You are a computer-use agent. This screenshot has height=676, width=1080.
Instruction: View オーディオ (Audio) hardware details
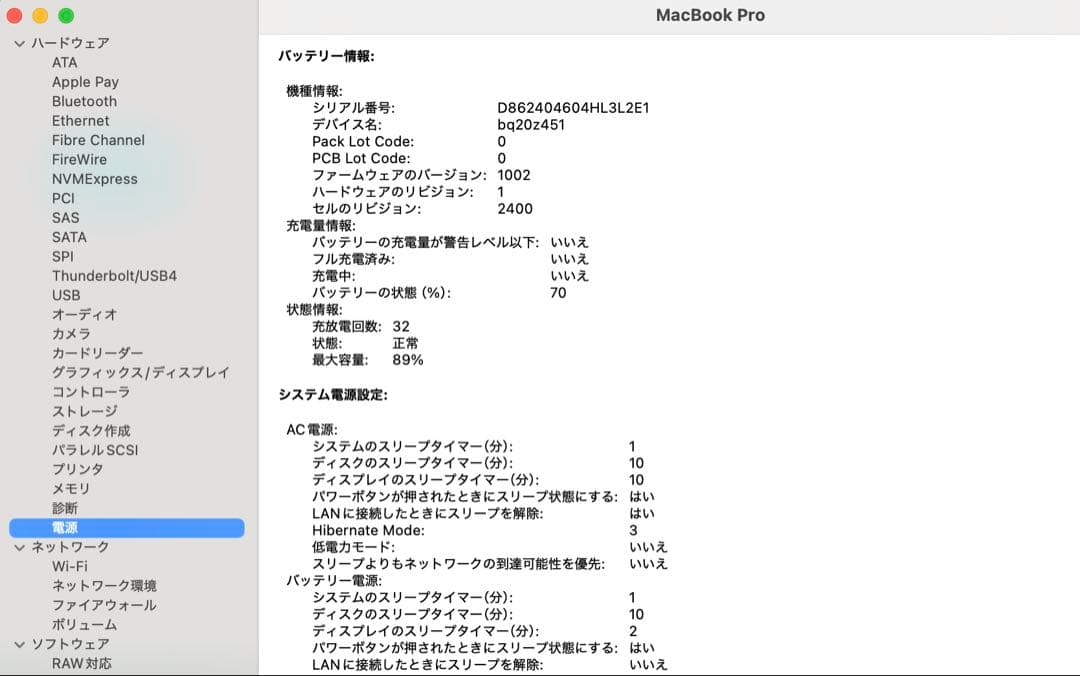(x=81, y=314)
